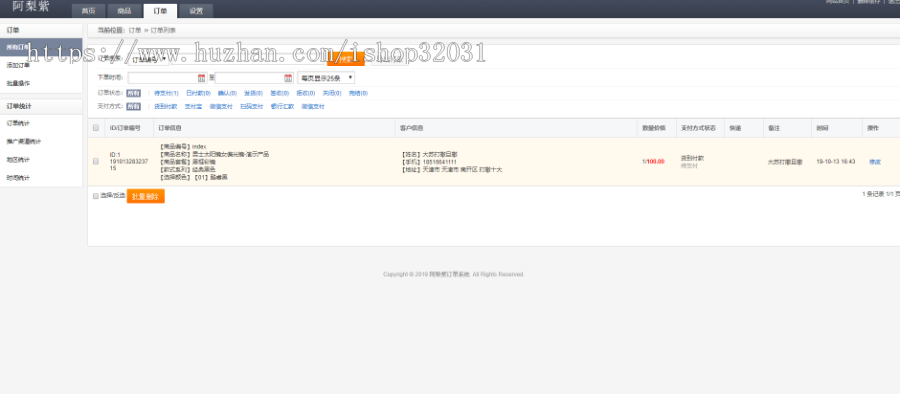Filter orders by 拒收(0) status

pos(305,93)
